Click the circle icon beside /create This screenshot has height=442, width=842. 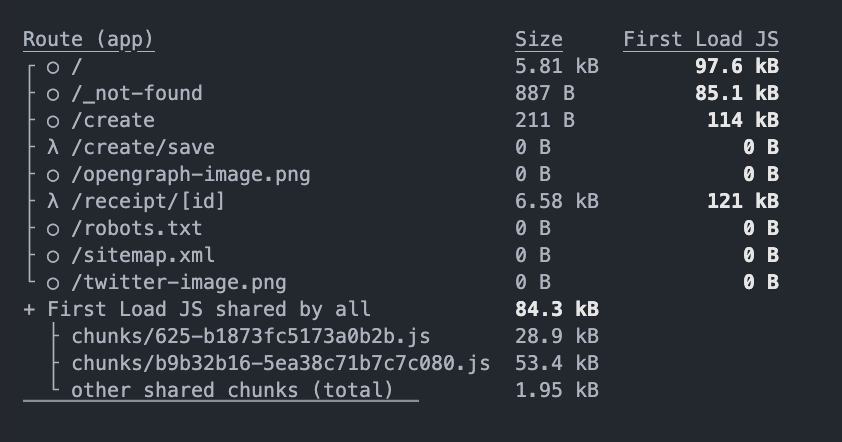(53, 121)
